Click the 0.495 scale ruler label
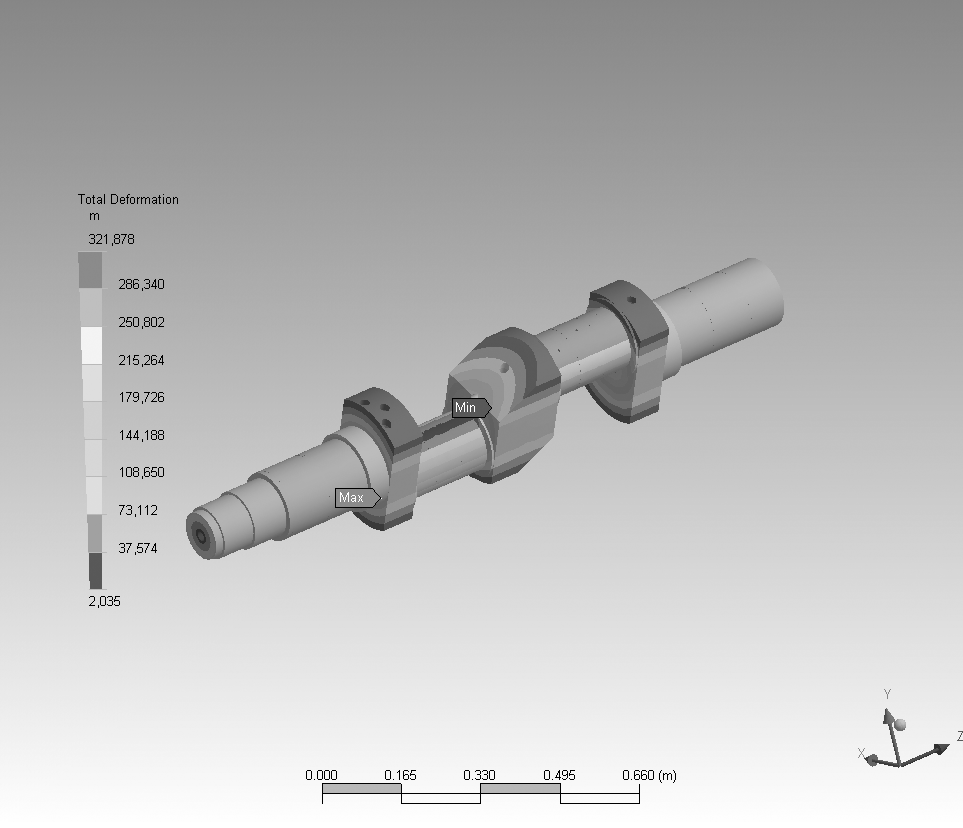This screenshot has width=963, height=828. pyautogui.click(x=559, y=775)
